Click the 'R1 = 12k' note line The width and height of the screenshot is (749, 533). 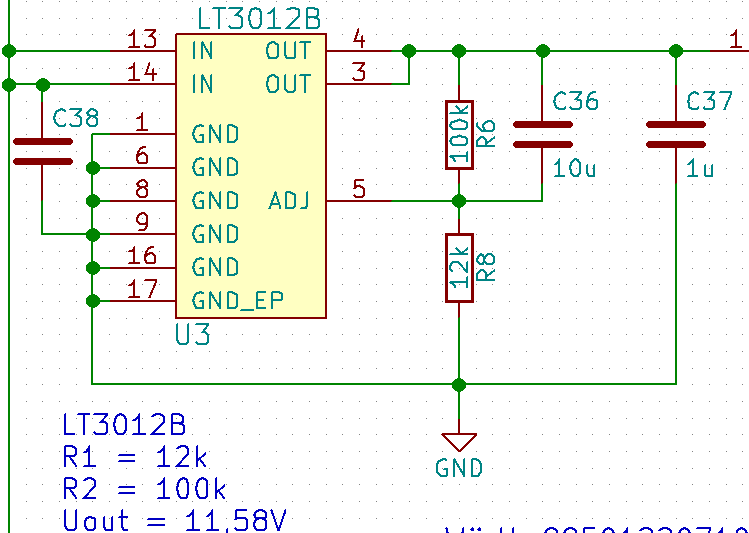135,457
